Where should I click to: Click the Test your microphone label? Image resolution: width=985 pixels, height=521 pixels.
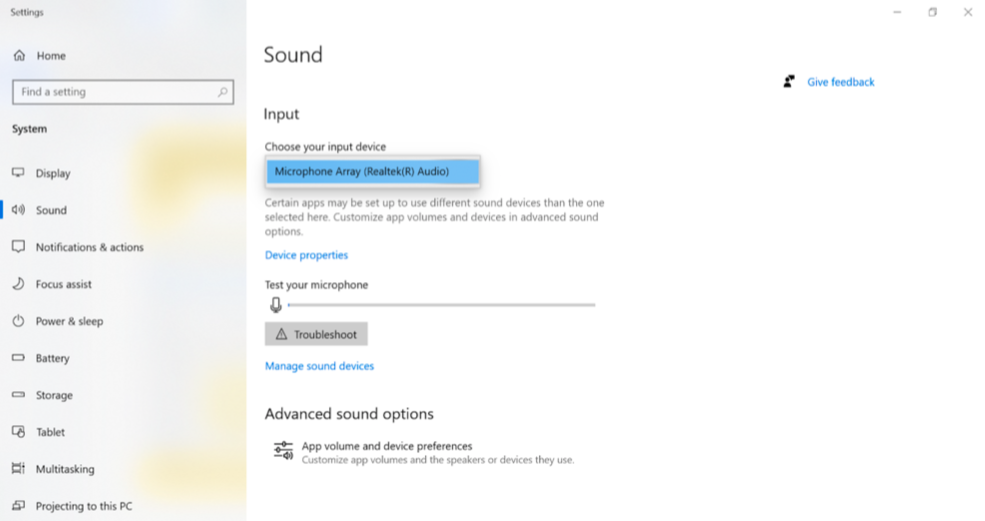click(x=317, y=285)
